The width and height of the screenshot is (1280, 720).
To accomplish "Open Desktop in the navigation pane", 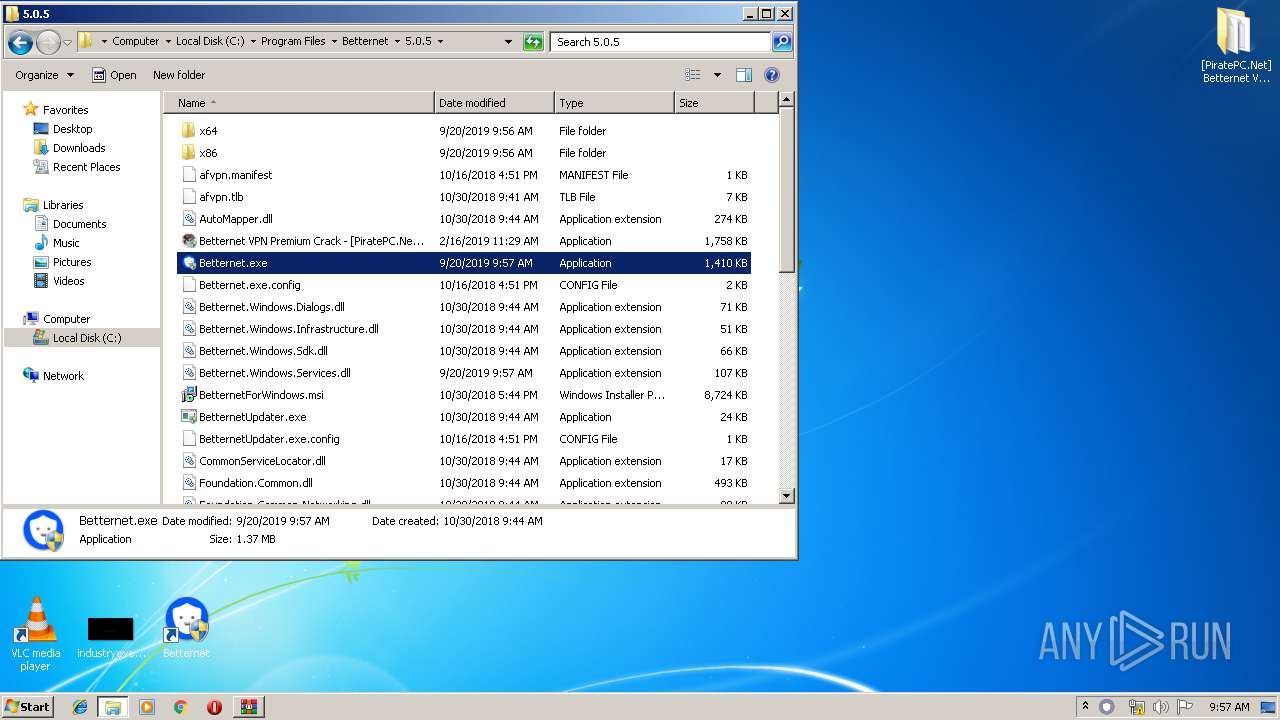I will pyautogui.click(x=72, y=129).
